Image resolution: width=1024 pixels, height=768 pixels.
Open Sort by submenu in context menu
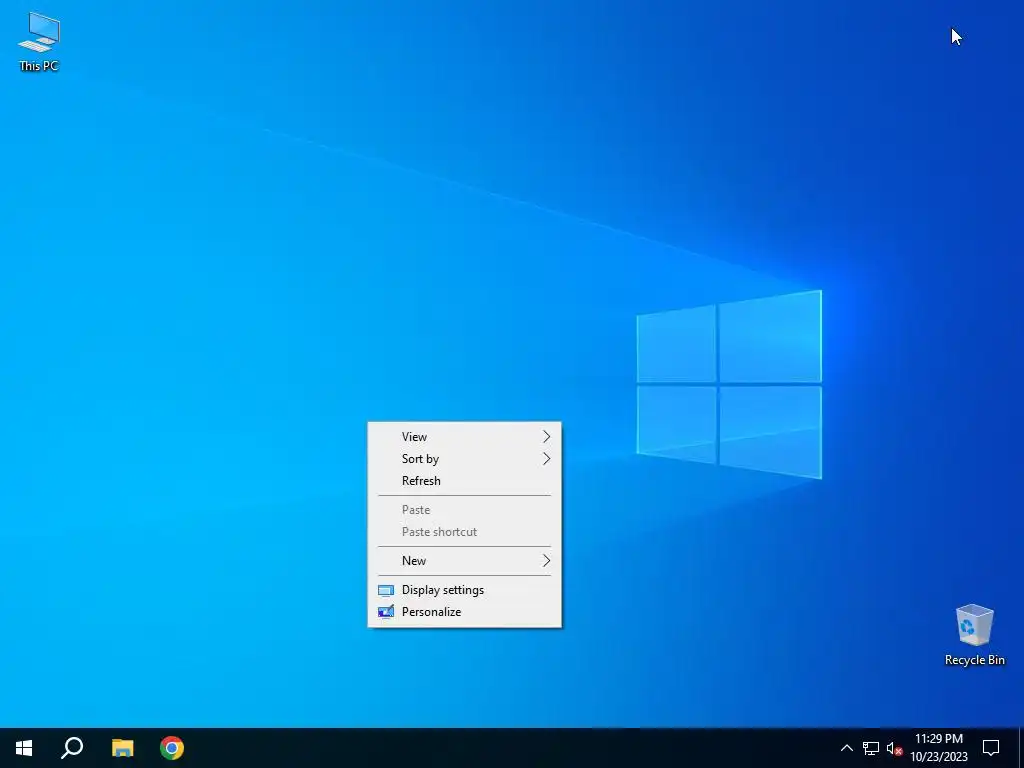click(x=464, y=458)
